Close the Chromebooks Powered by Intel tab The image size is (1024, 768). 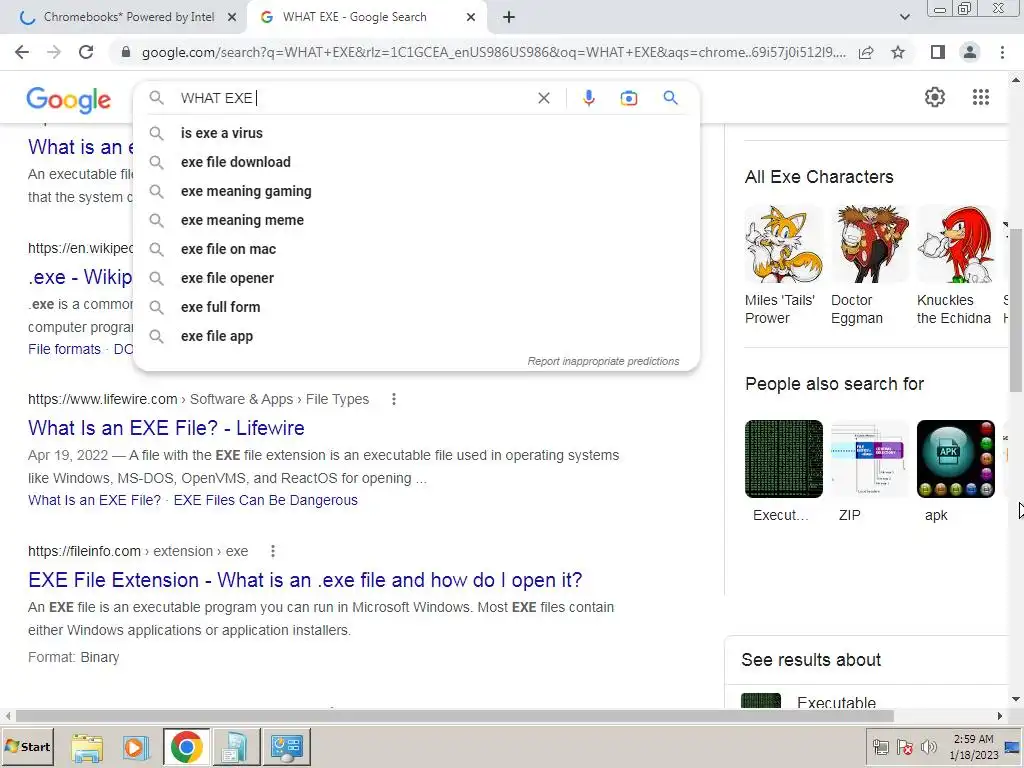point(232,17)
